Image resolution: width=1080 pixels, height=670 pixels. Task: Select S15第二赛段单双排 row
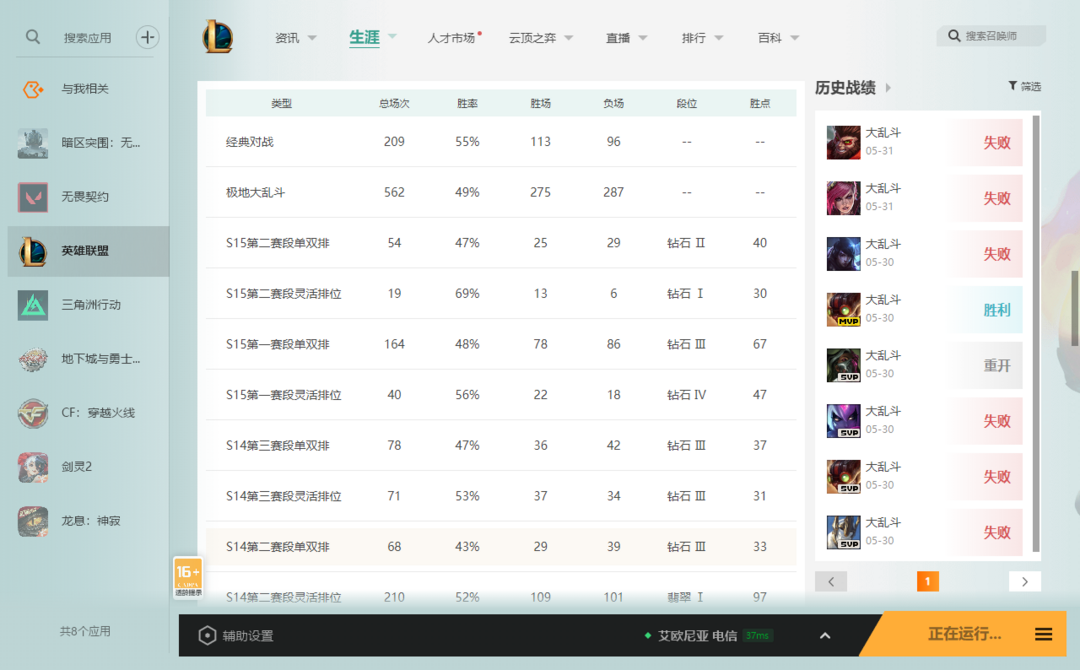pos(501,243)
